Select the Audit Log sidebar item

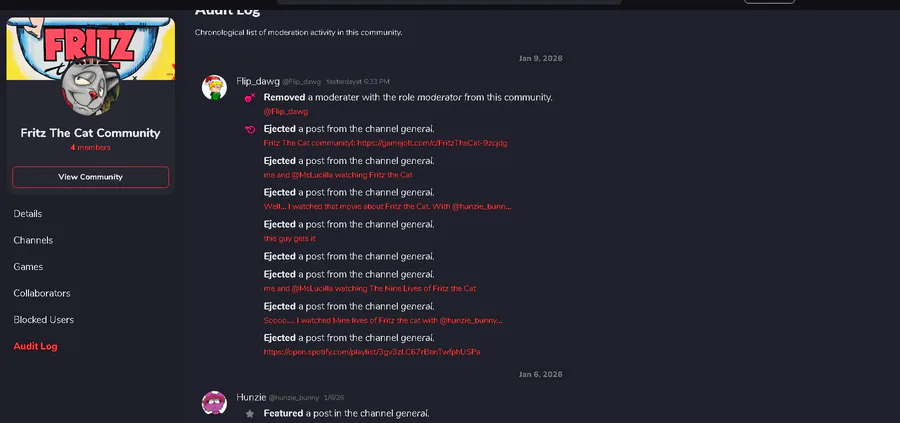point(36,346)
